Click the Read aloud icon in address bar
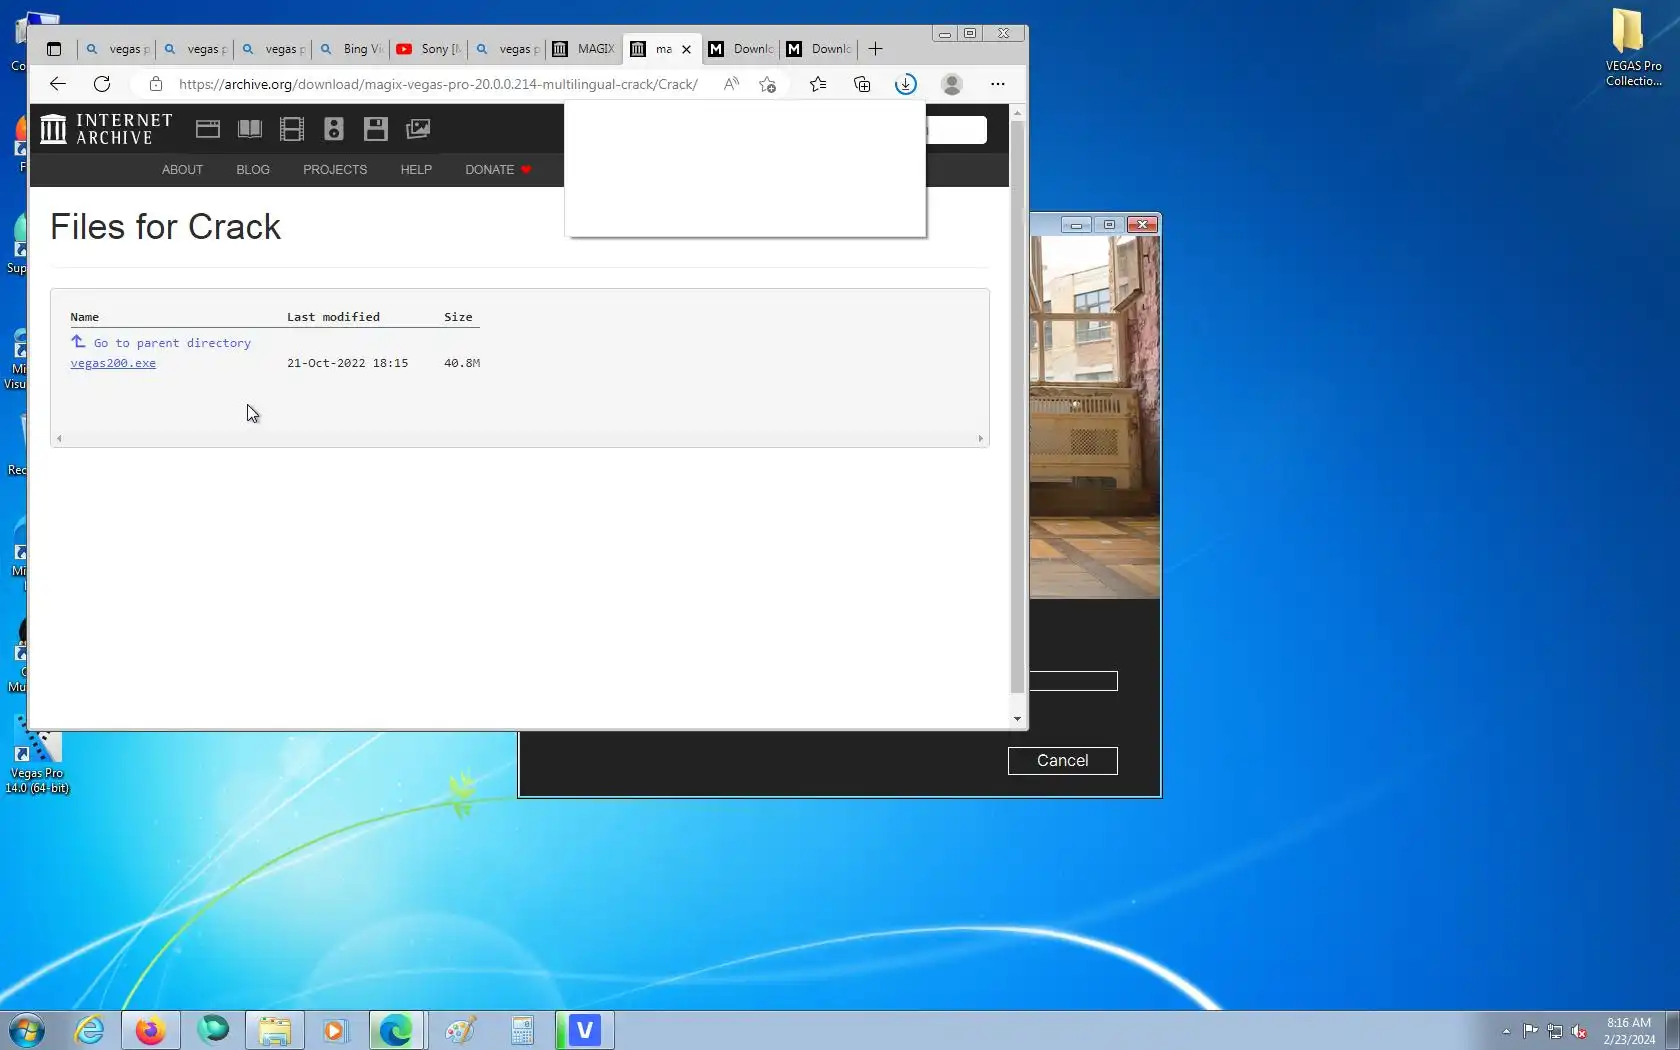Screen dimensions: 1680x1050 pyautogui.click(x=731, y=84)
